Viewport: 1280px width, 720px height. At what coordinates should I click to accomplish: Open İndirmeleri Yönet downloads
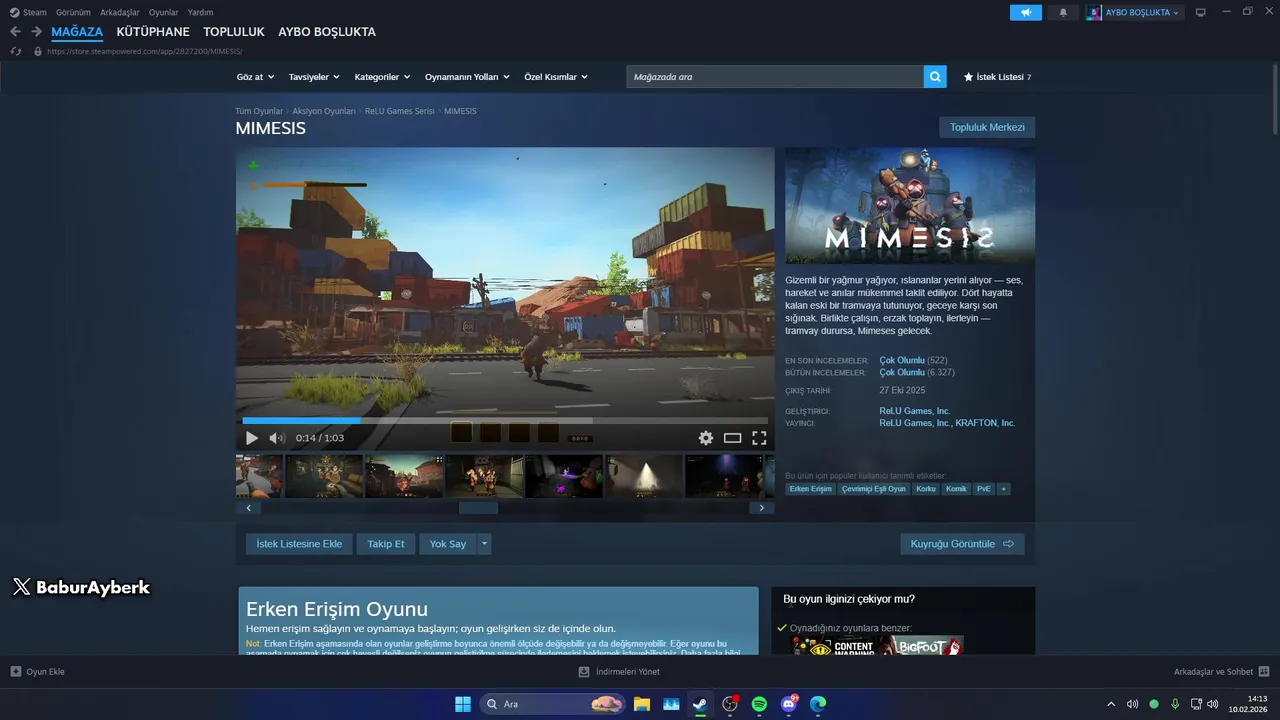619,672
